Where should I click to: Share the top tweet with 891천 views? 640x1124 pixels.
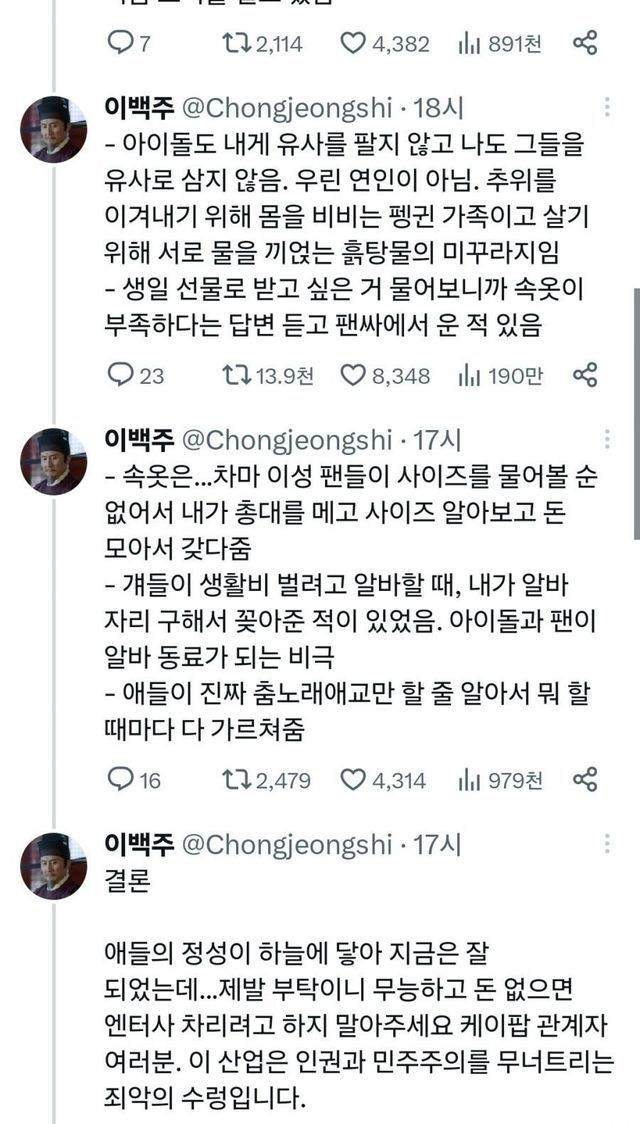click(x=585, y=43)
